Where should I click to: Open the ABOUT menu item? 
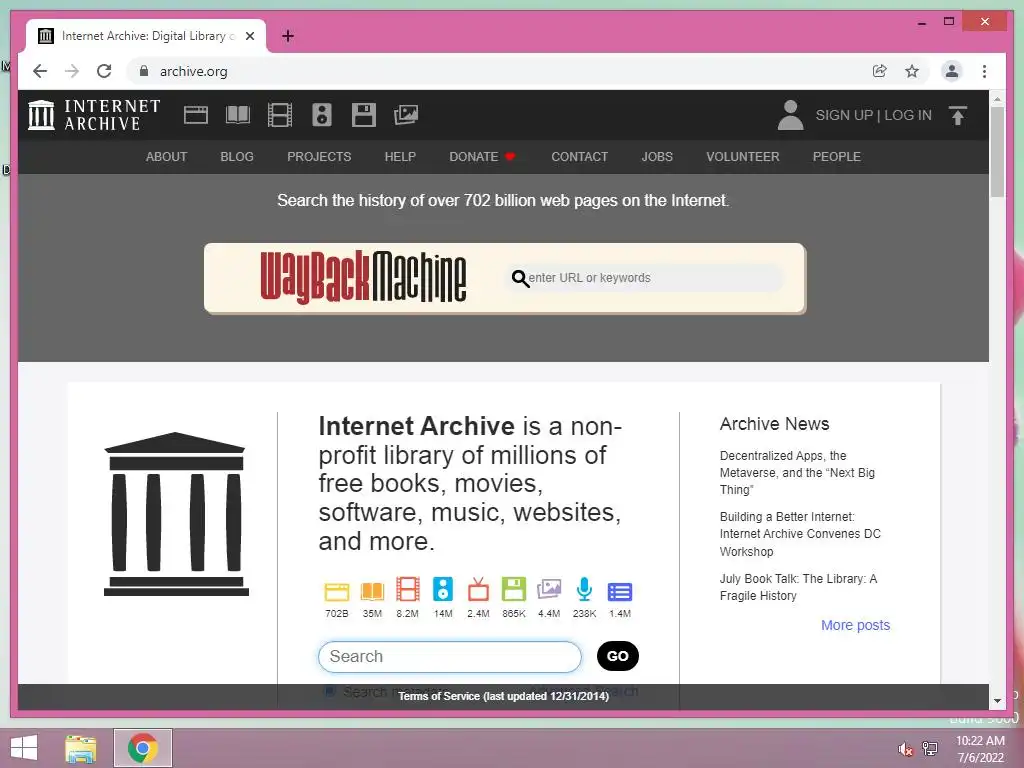coord(167,157)
